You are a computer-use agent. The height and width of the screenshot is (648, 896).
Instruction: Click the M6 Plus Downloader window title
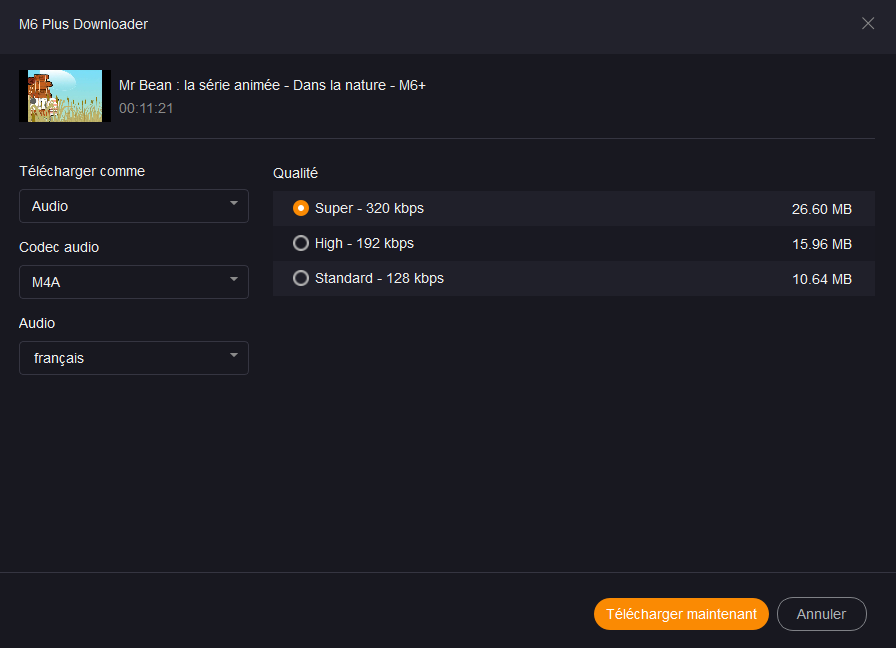83,24
